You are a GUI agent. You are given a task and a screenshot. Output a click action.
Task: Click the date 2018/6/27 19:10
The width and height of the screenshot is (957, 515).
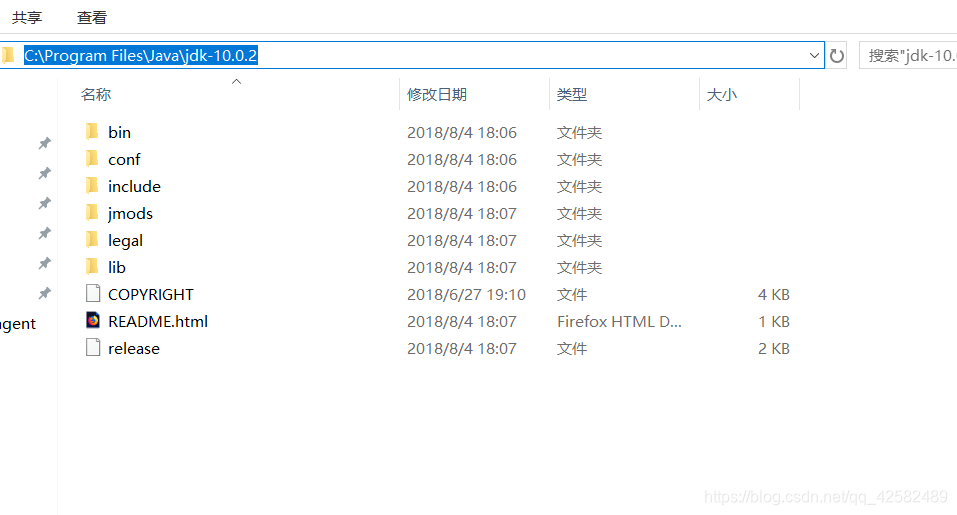466,294
